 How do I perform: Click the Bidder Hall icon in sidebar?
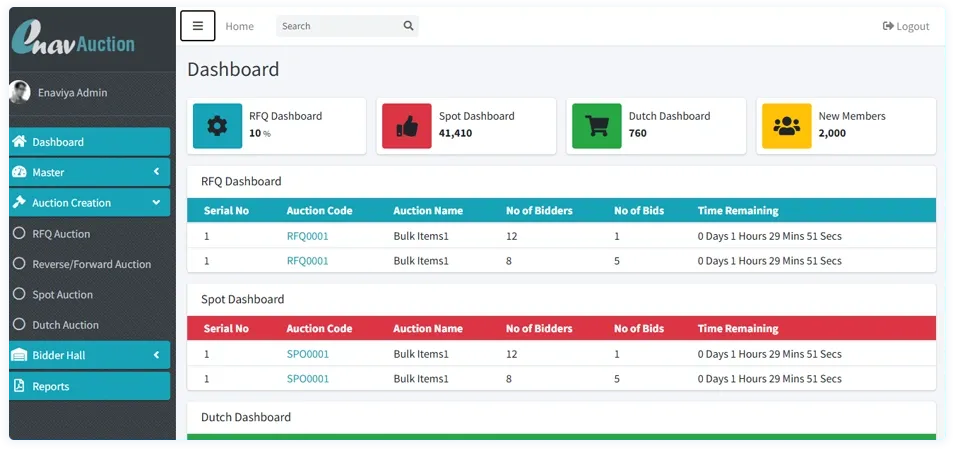(x=19, y=355)
